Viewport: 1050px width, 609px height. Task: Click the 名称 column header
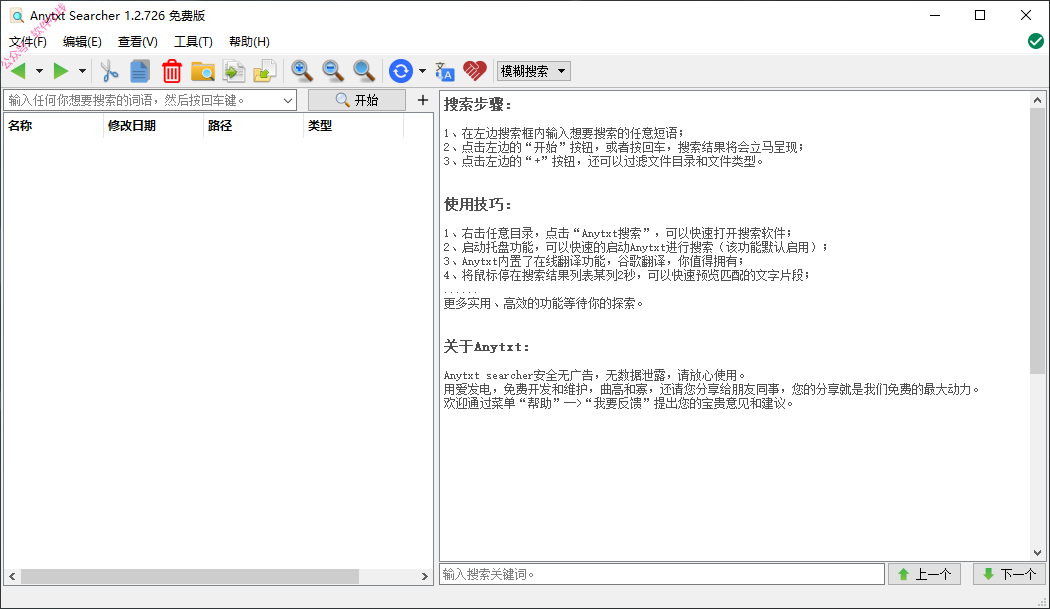tap(54, 125)
